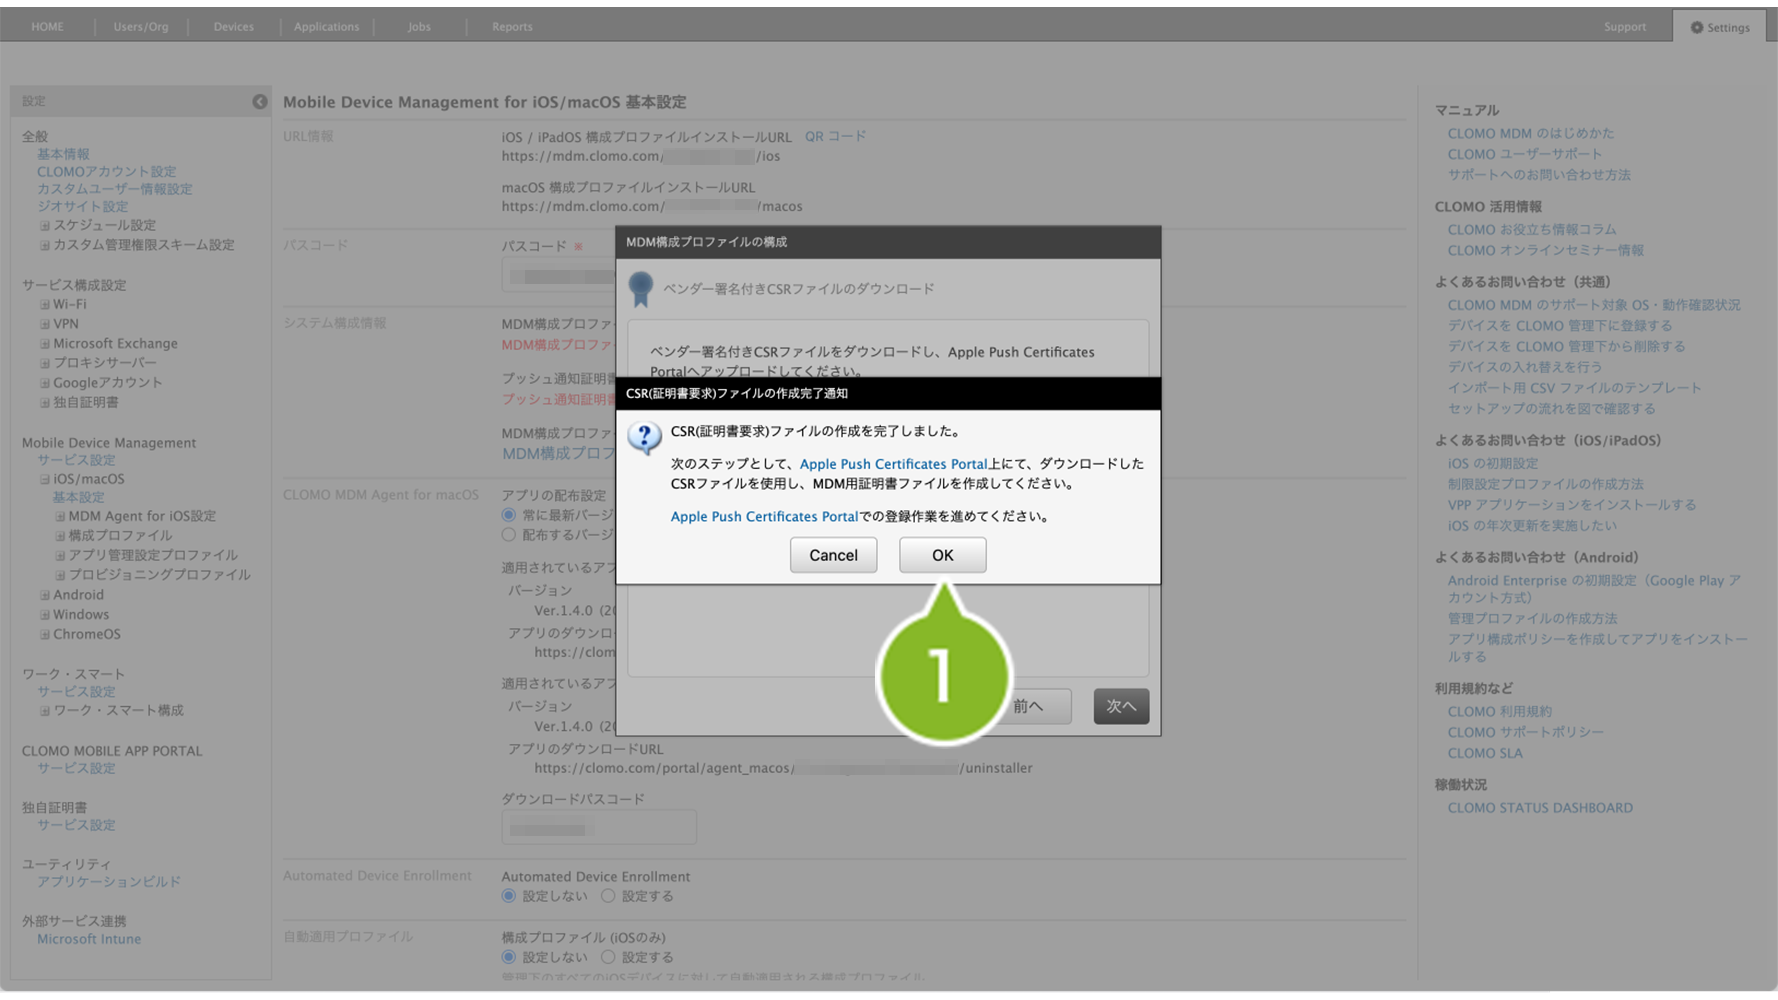The image size is (1778, 1000).
Task: Open CLOMO MDM のはじめかた manual link
Action: (x=1530, y=133)
